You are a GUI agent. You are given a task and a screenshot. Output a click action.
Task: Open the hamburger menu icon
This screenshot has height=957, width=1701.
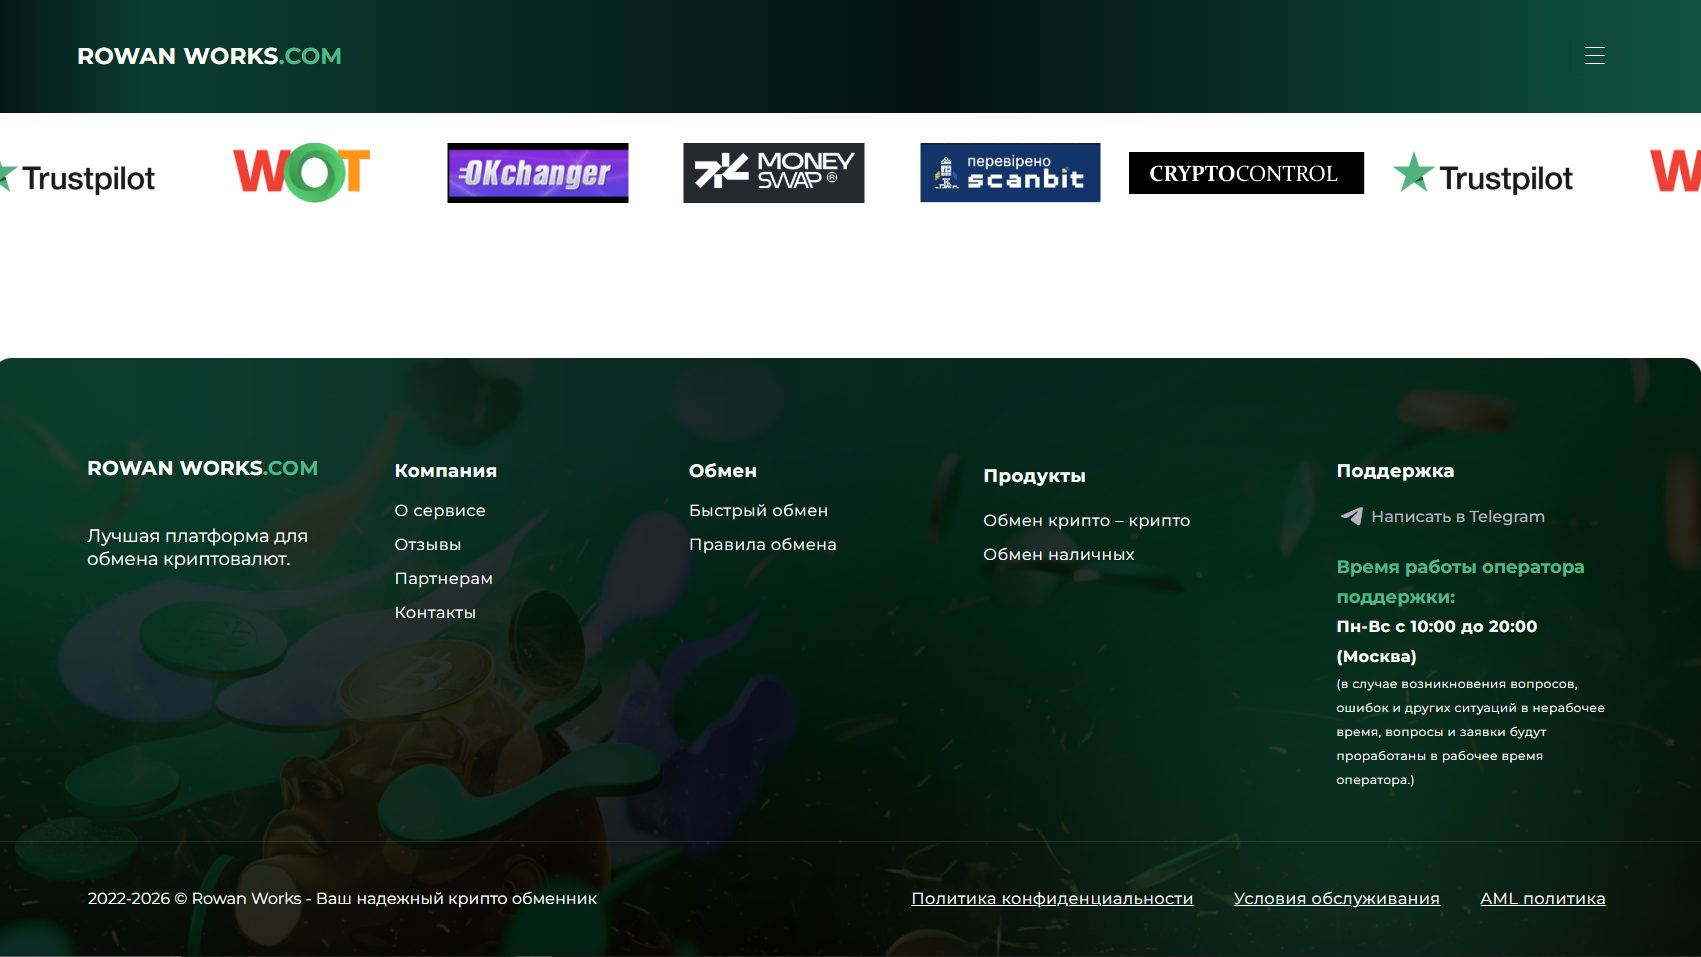[x=1595, y=56]
